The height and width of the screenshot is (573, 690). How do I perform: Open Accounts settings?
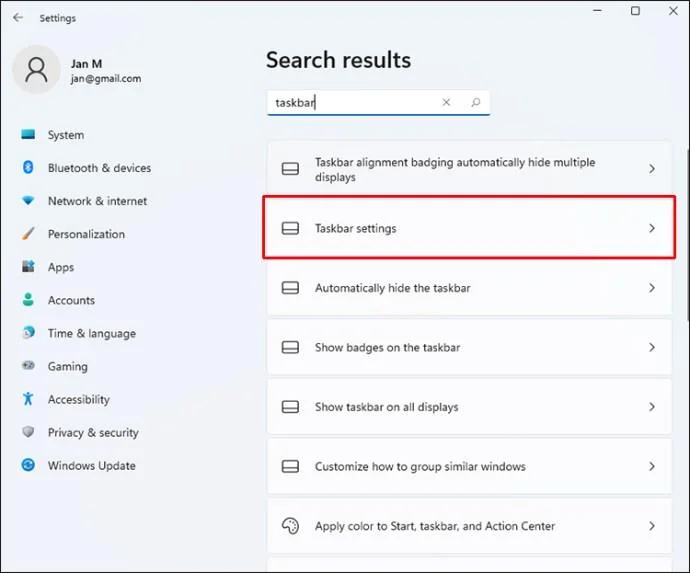pos(71,300)
